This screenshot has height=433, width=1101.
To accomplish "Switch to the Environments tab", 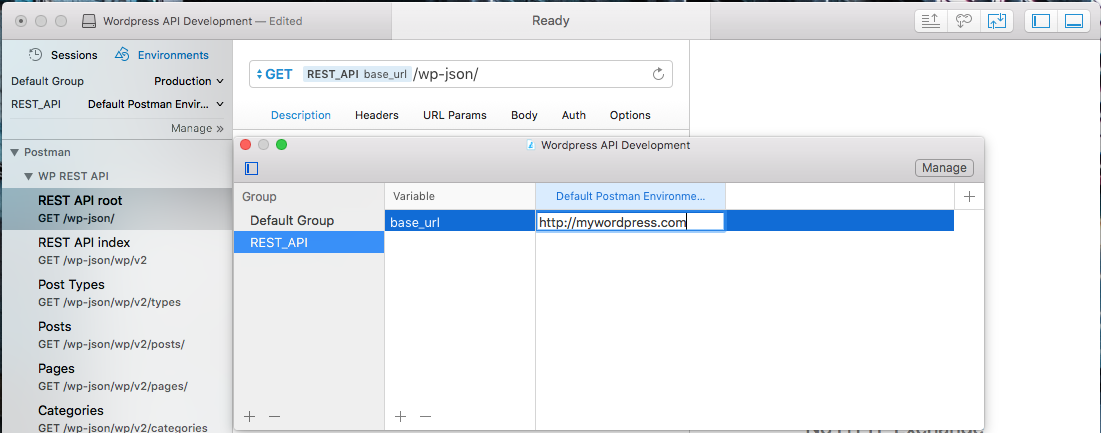I will (161, 55).
